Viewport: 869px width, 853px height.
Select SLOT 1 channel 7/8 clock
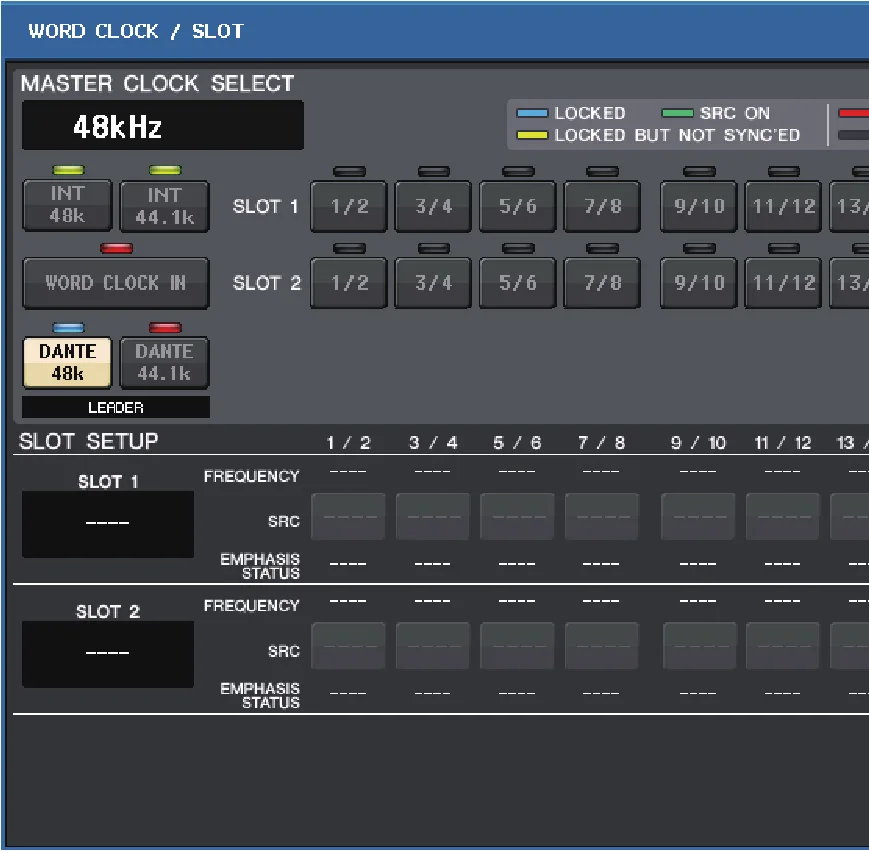pyautogui.click(x=602, y=206)
